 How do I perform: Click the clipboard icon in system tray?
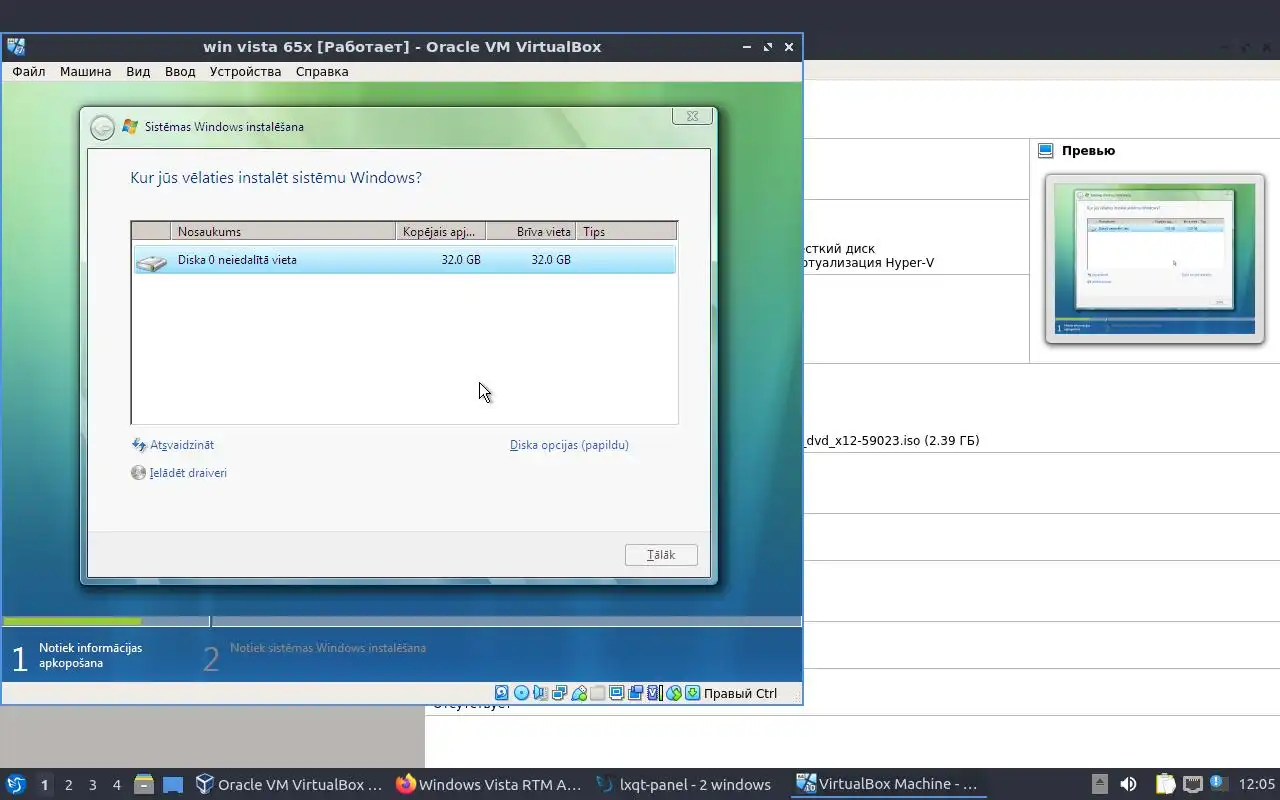(1165, 784)
